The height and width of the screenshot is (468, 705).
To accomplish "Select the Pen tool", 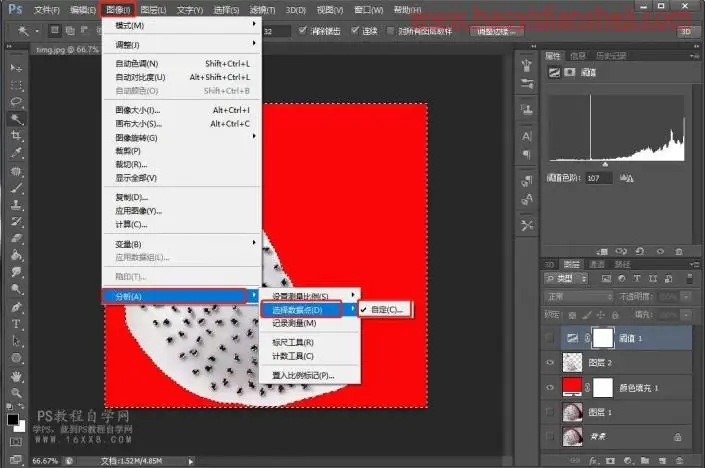I will (x=16, y=308).
